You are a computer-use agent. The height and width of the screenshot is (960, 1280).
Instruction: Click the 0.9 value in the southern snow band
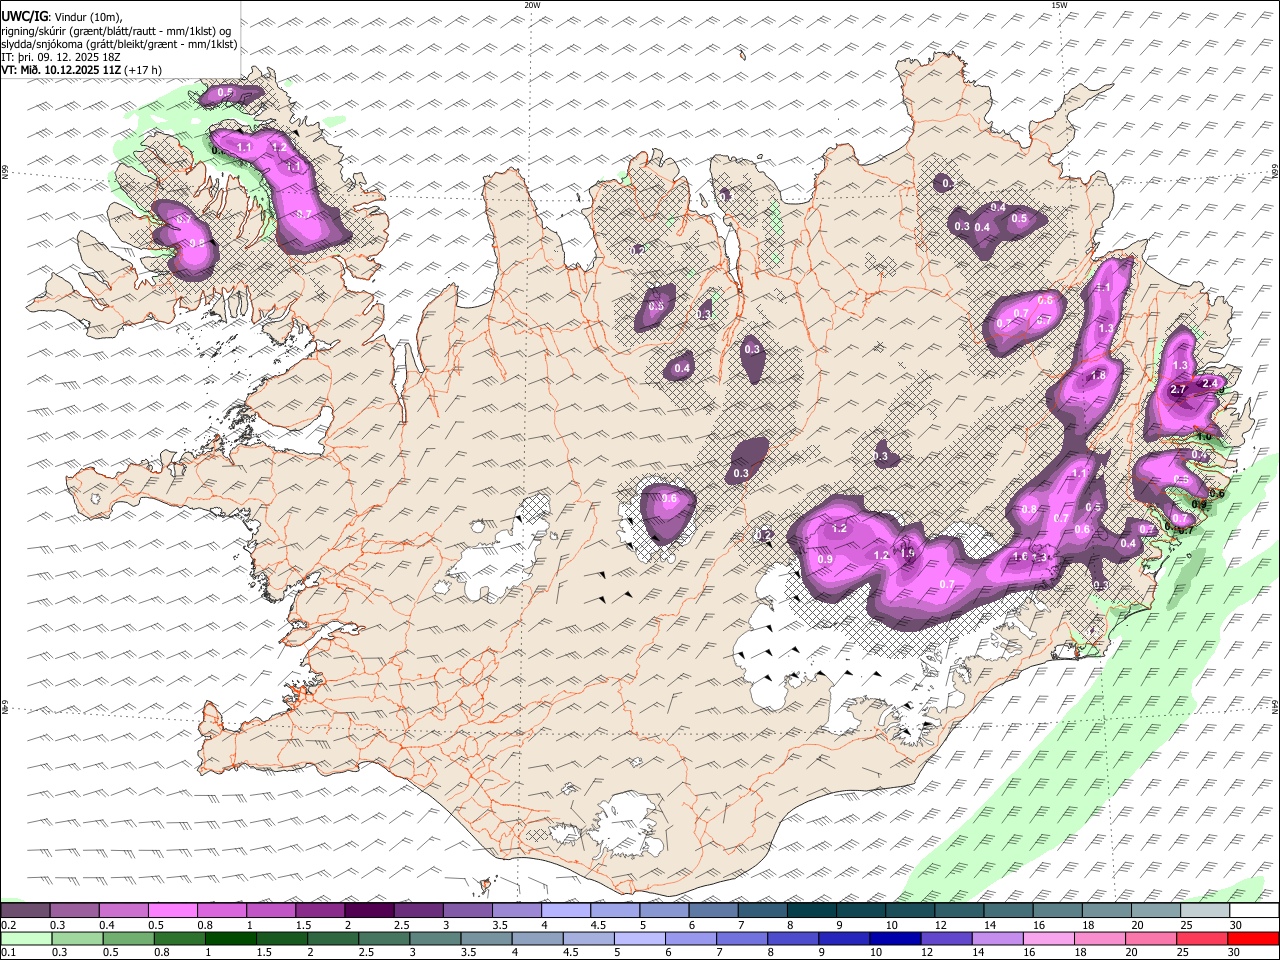click(x=825, y=559)
